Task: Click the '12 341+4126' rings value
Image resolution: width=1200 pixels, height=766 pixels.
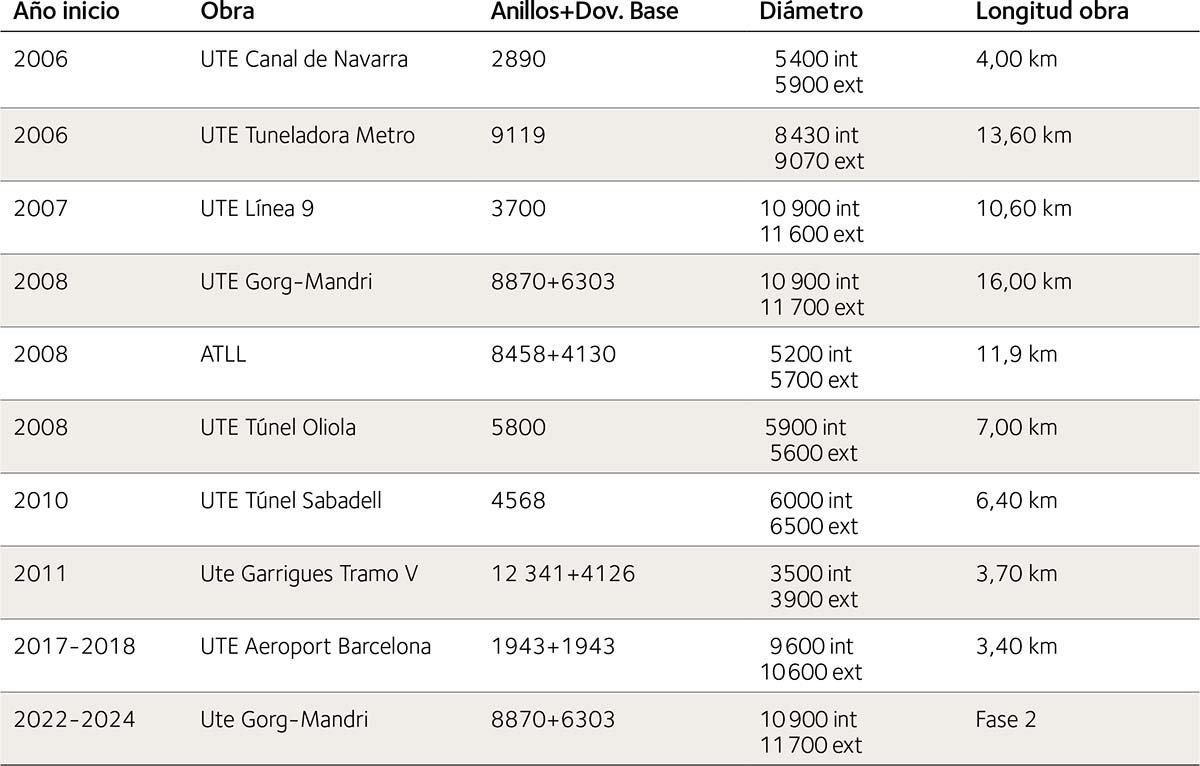Action: click(x=563, y=573)
